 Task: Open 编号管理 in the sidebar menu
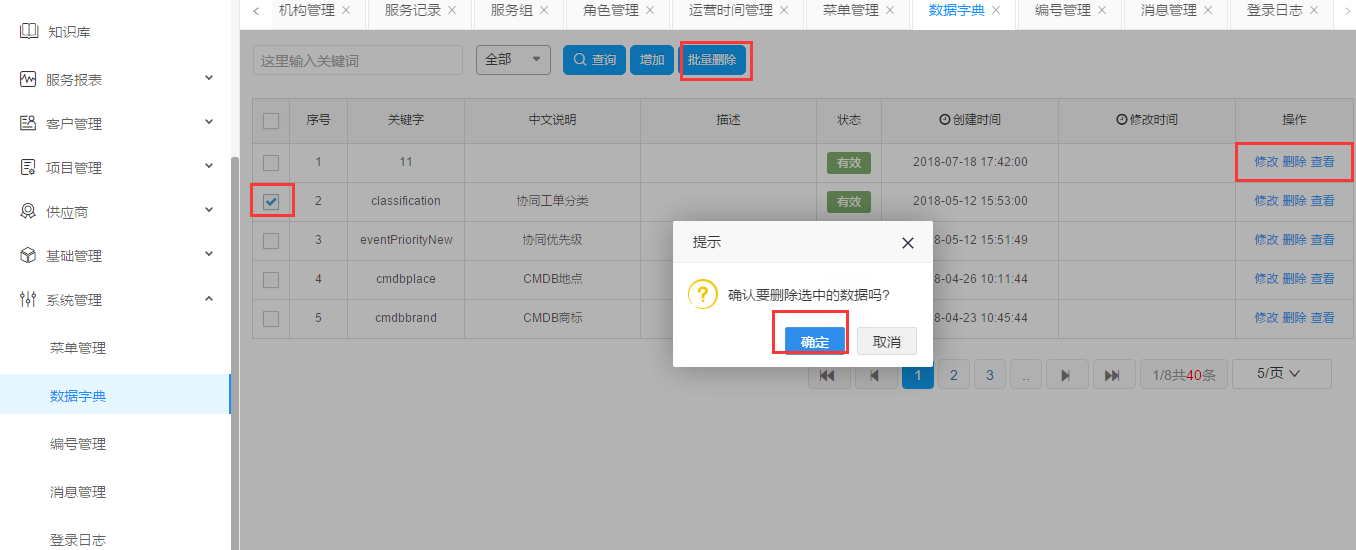coord(78,444)
